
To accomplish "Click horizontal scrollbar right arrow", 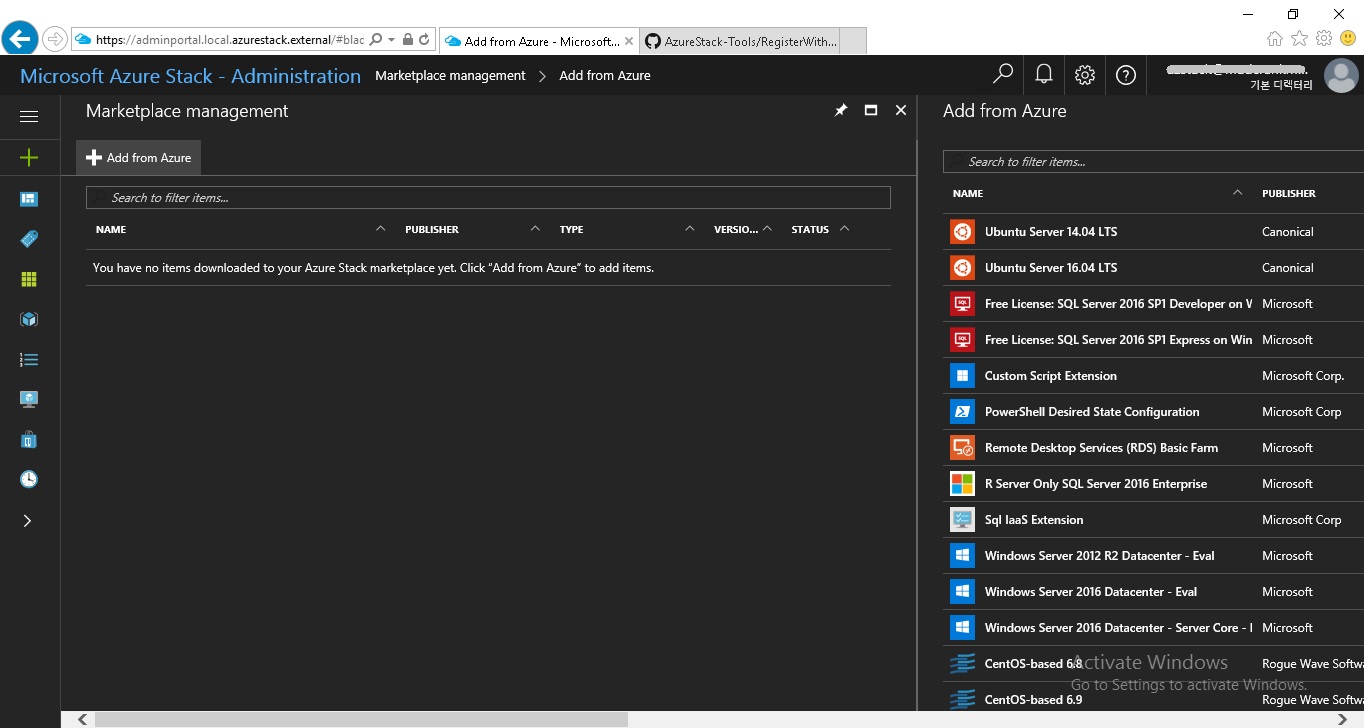I will click(x=1341, y=719).
